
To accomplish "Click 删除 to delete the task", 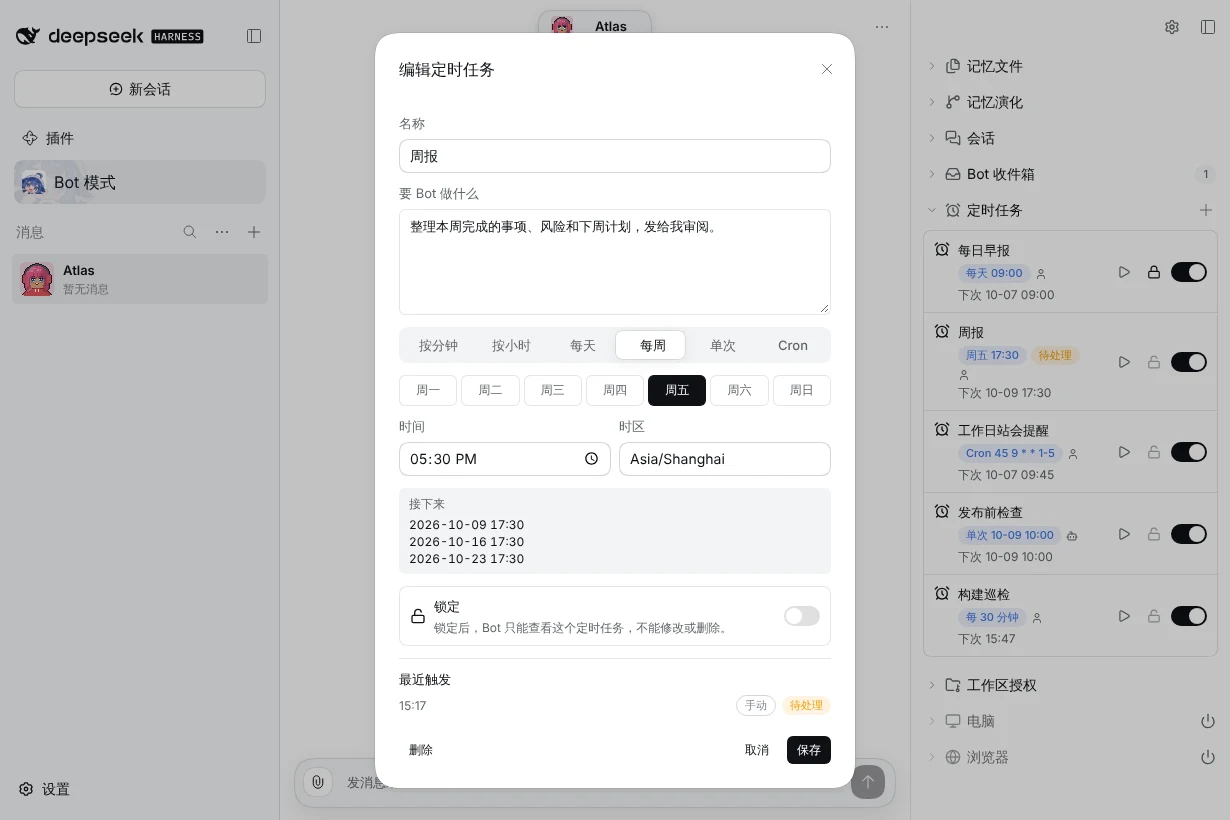I will (x=421, y=750).
